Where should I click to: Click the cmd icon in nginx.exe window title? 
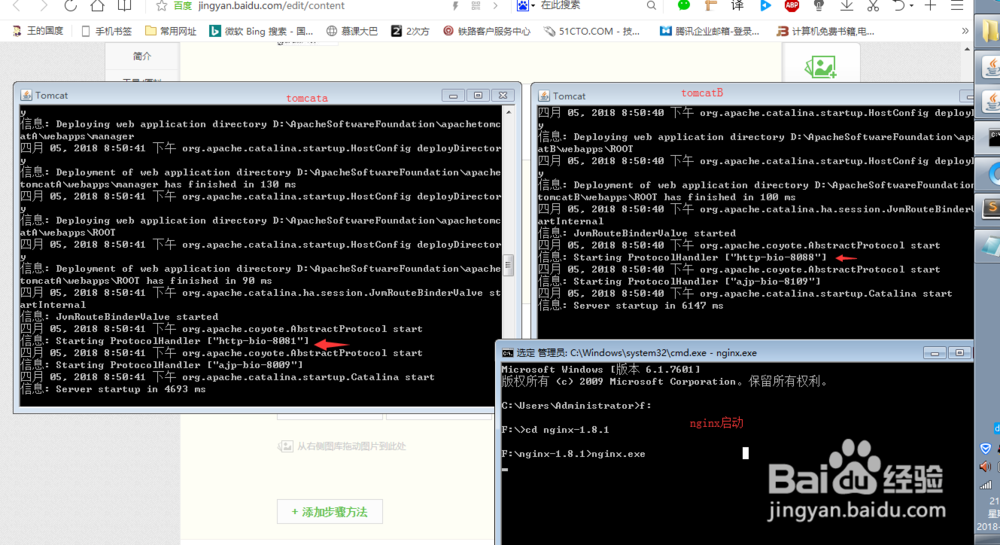pos(507,352)
